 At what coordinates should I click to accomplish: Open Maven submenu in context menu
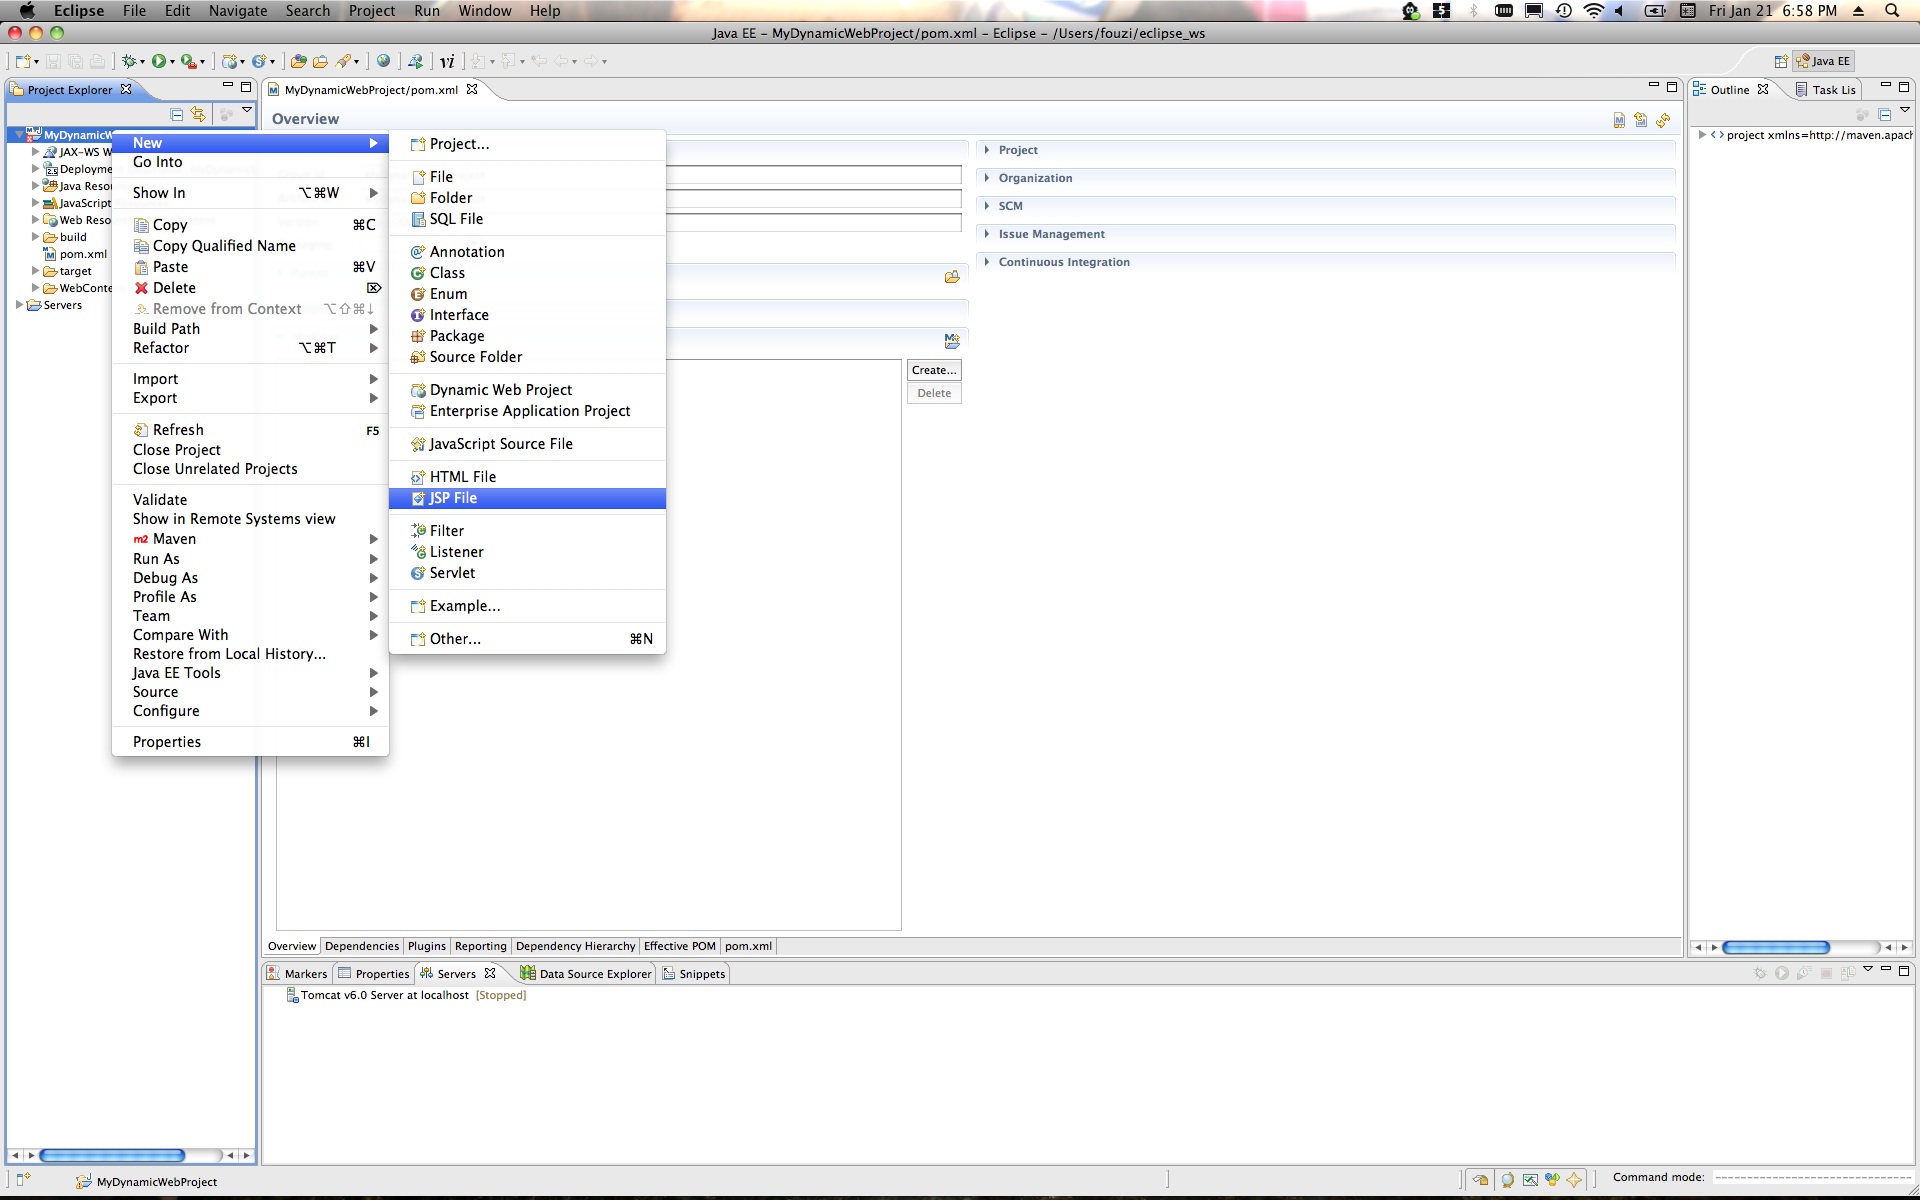click(x=250, y=539)
